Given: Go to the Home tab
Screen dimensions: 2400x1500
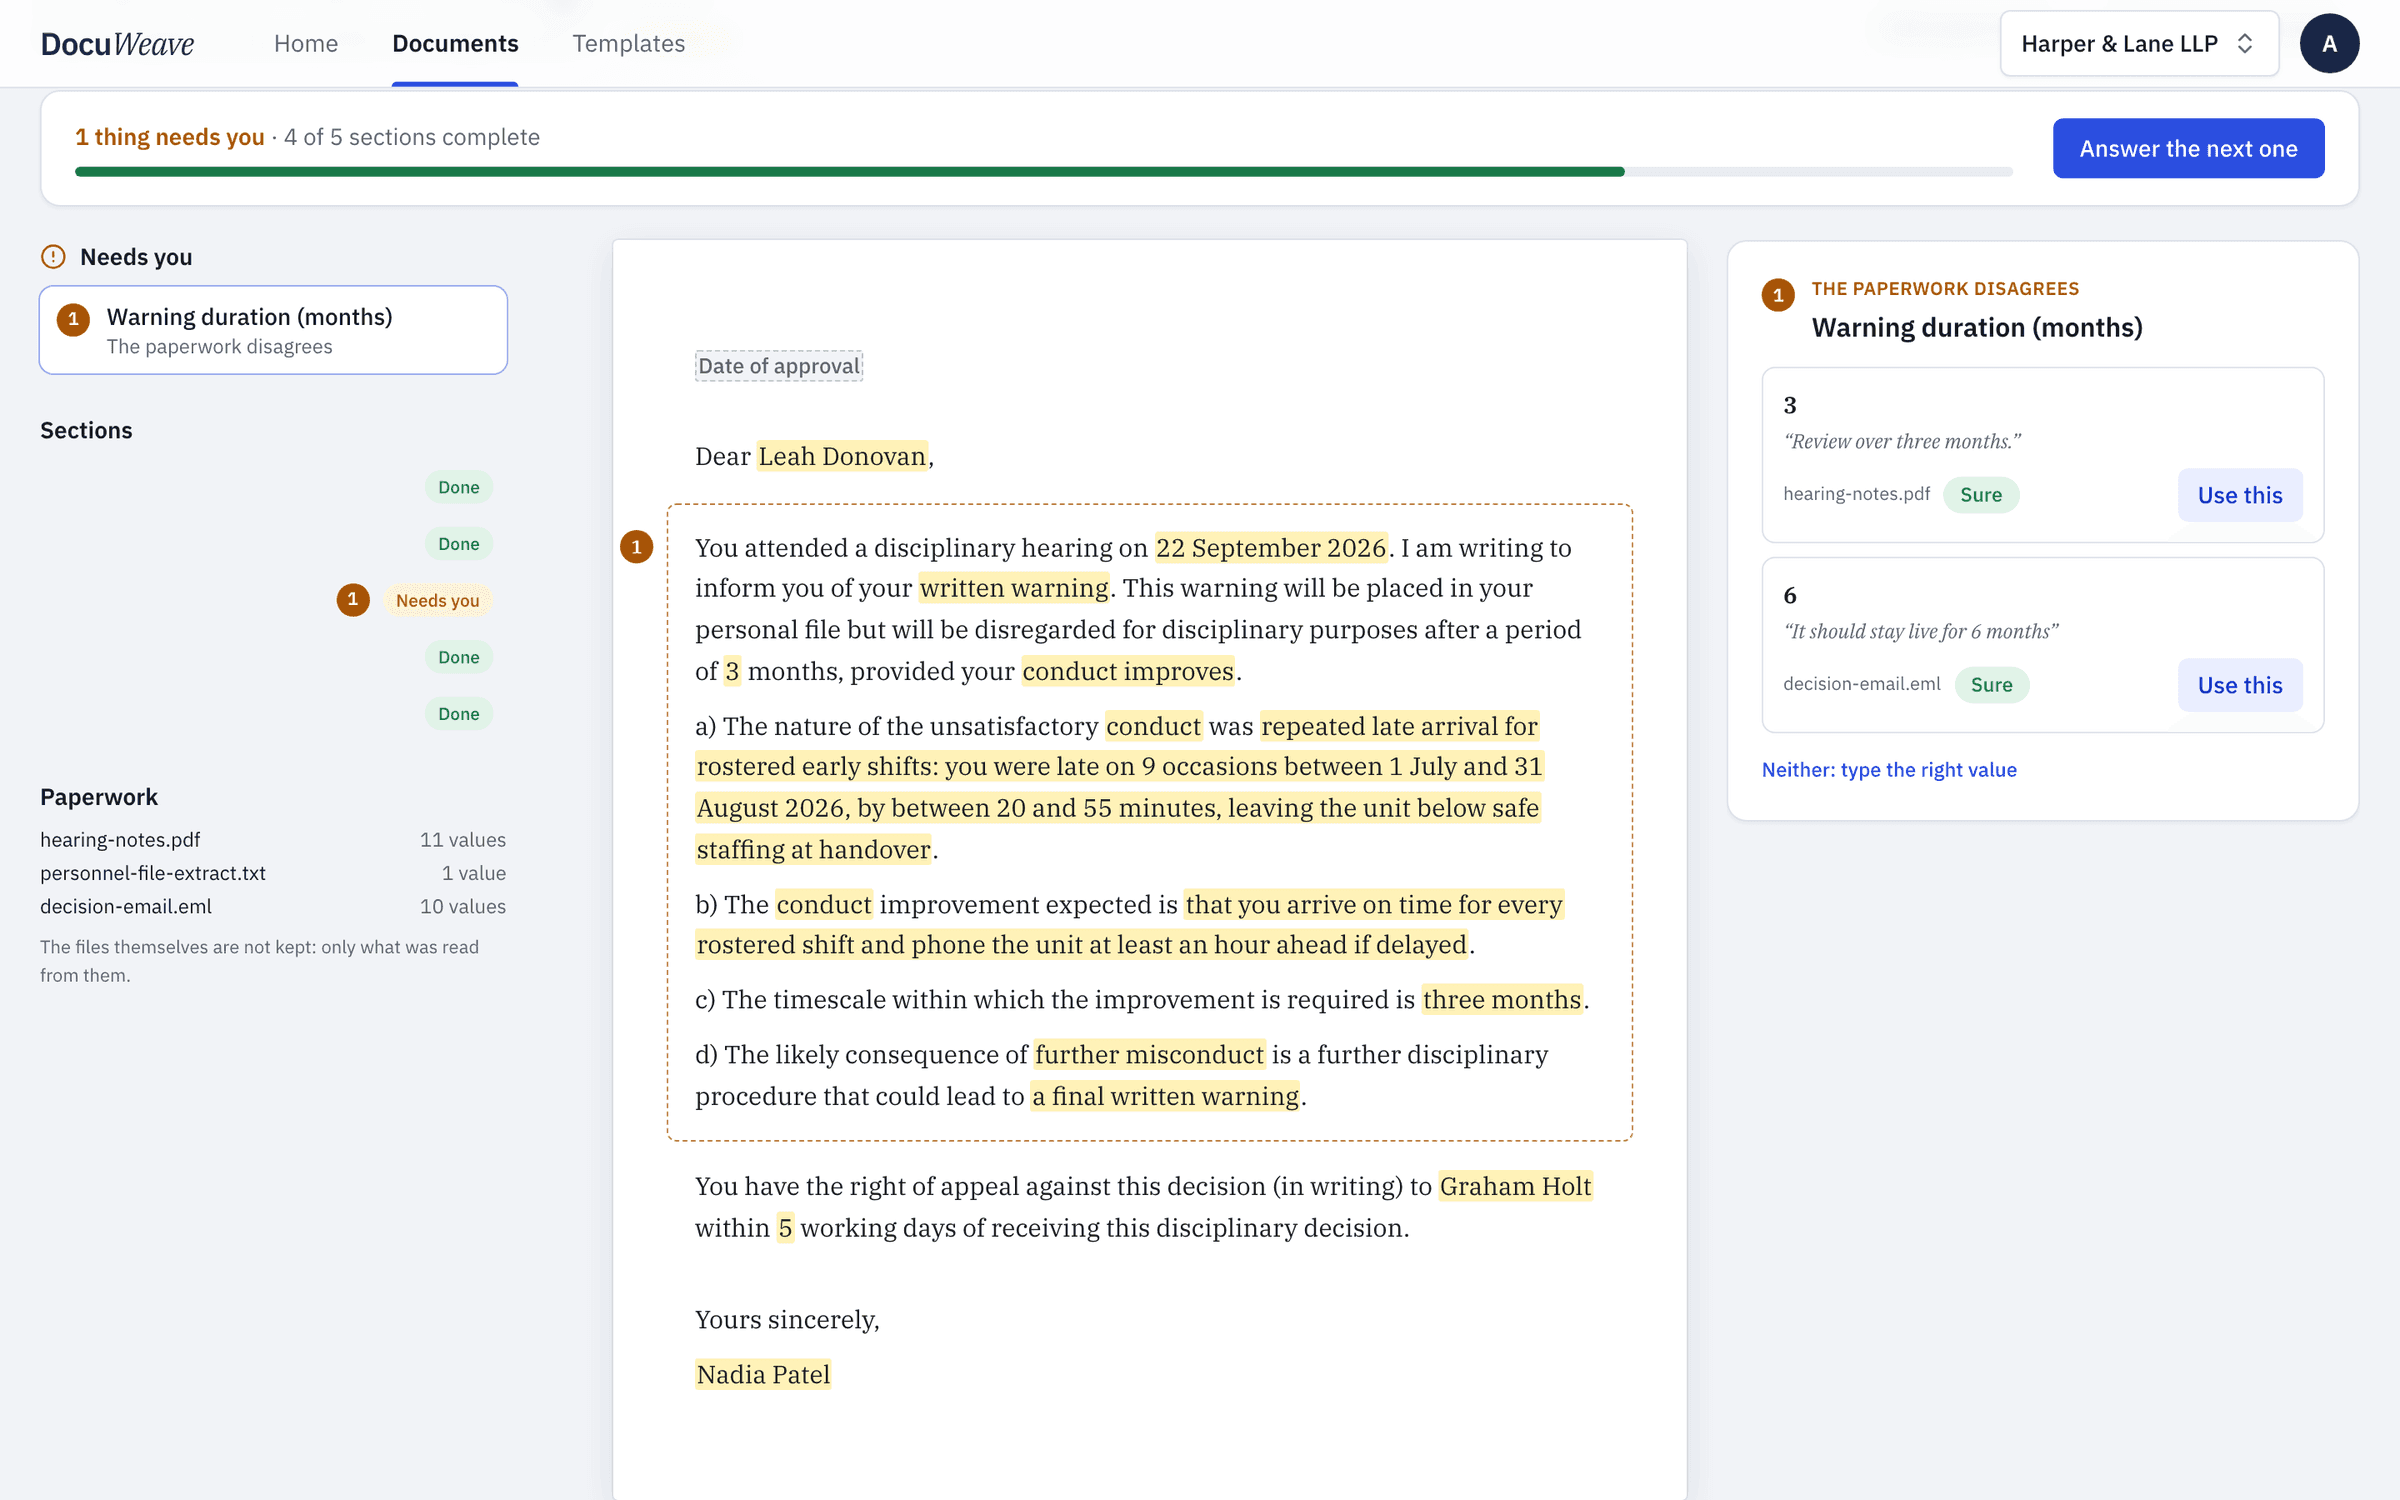Looking at the screenshot, I should coord(306,43).
